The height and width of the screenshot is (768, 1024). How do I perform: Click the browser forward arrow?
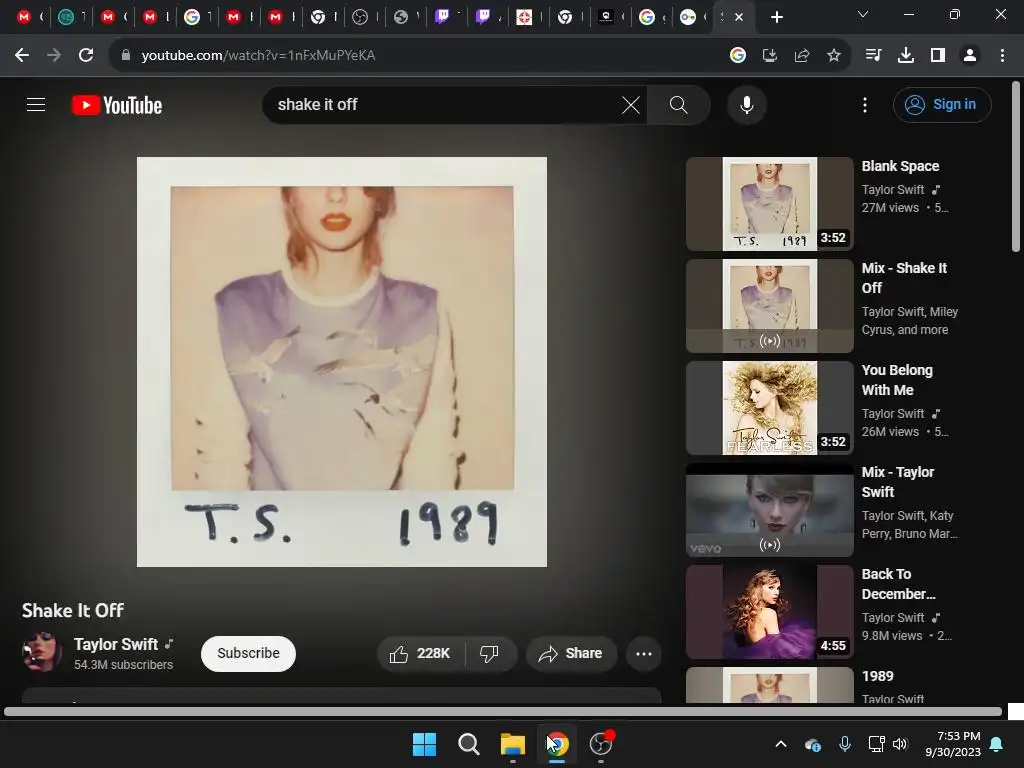(54, 56)
